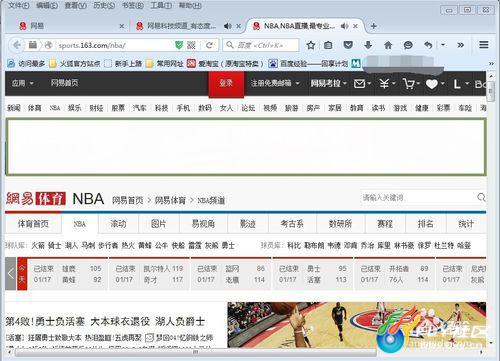Bookmark this page with the star icon

tap(311, 45)
